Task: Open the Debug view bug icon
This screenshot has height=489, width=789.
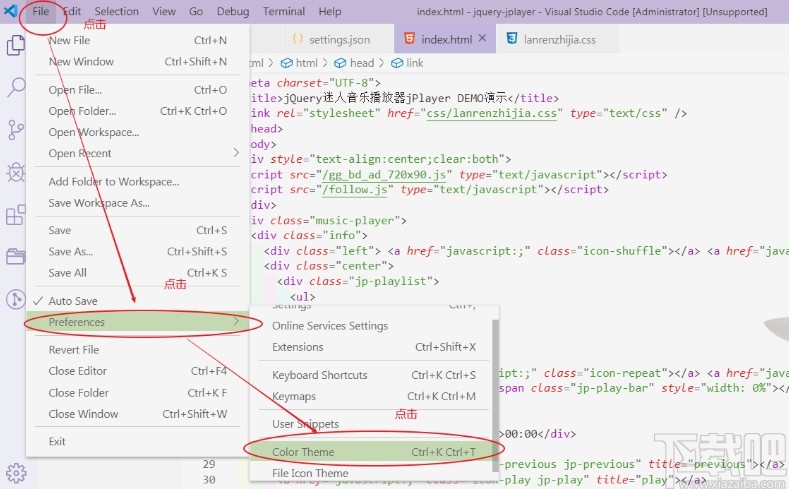Action: [16, 173]
